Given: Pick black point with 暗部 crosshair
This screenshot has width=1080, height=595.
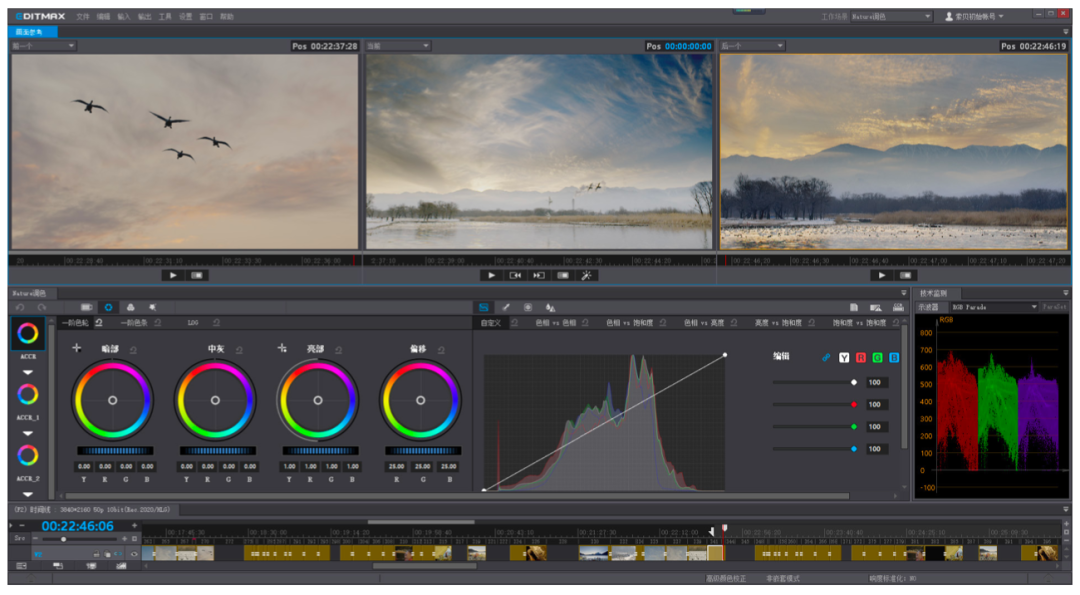Looking at the screenshot, I should [77, 348].
